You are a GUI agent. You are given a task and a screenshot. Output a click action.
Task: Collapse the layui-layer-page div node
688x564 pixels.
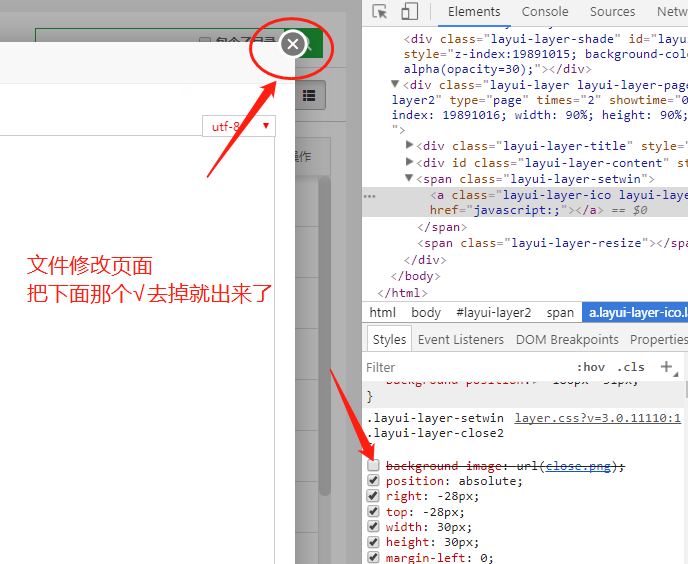[x=395, y=83]
